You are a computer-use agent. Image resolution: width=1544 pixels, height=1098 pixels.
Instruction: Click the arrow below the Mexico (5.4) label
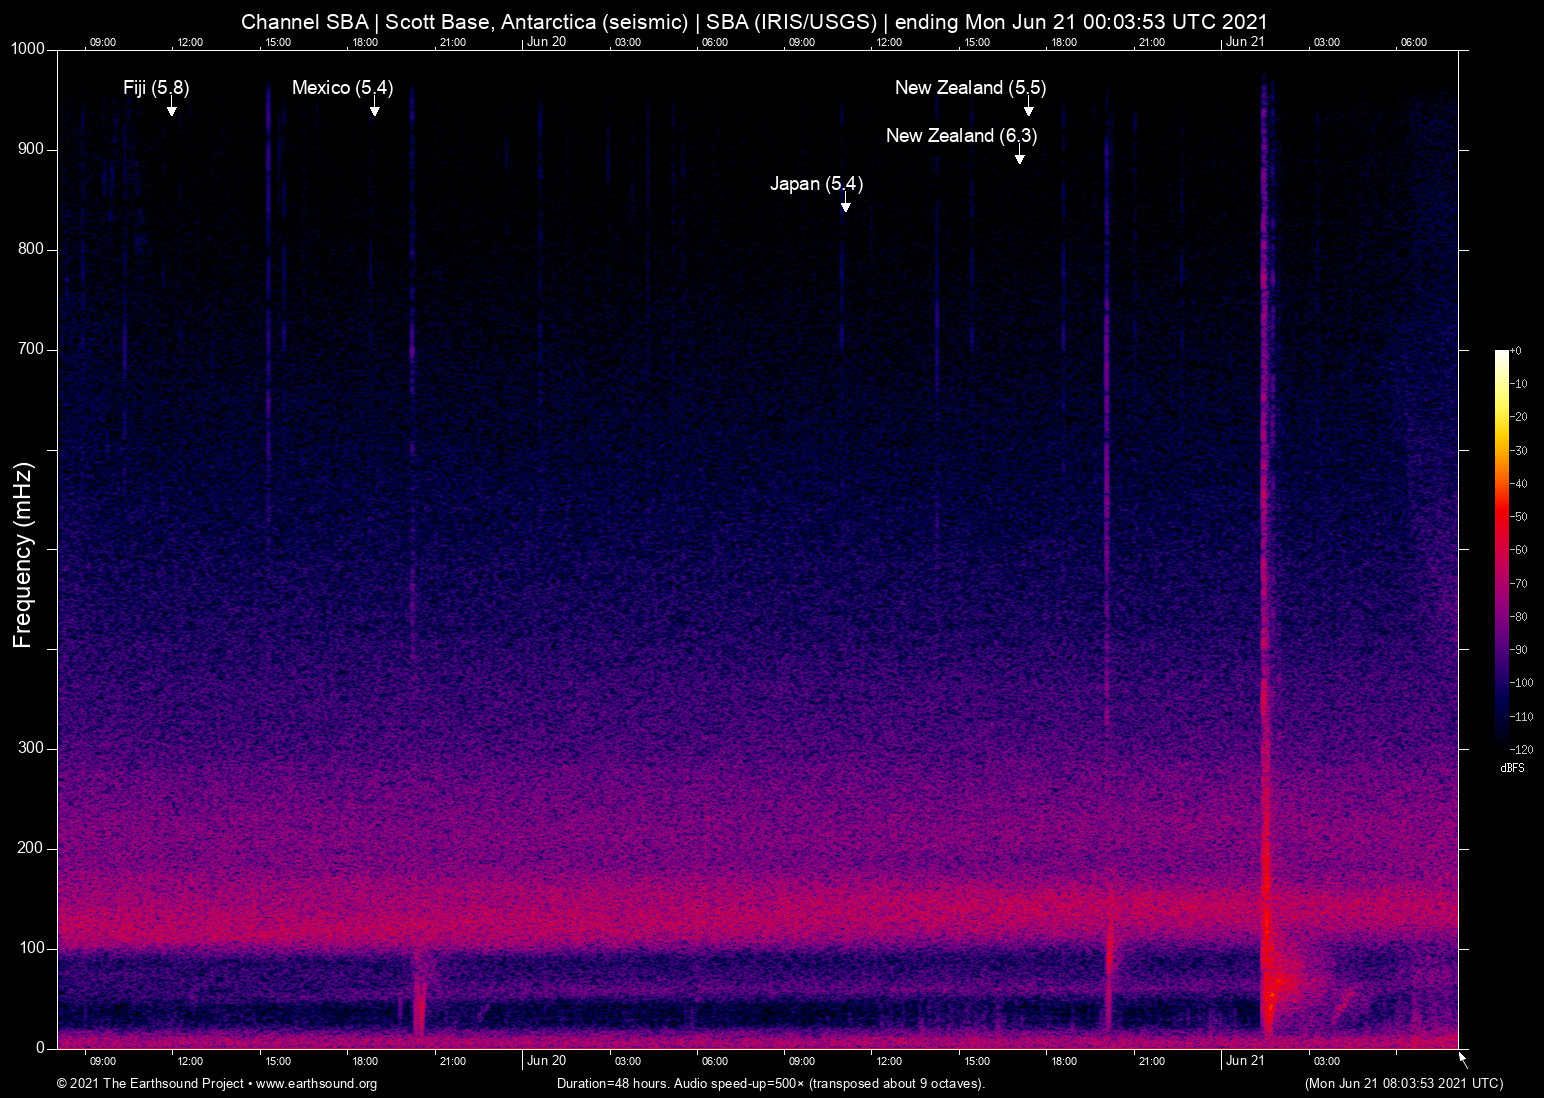tap(374, 107)
